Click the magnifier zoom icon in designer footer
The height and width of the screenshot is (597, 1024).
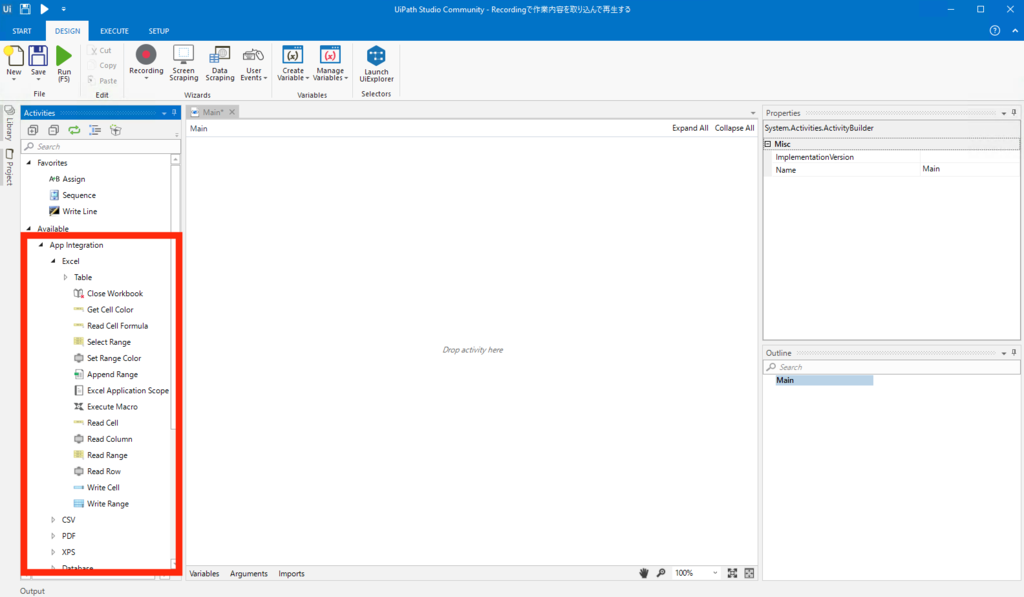661,573
